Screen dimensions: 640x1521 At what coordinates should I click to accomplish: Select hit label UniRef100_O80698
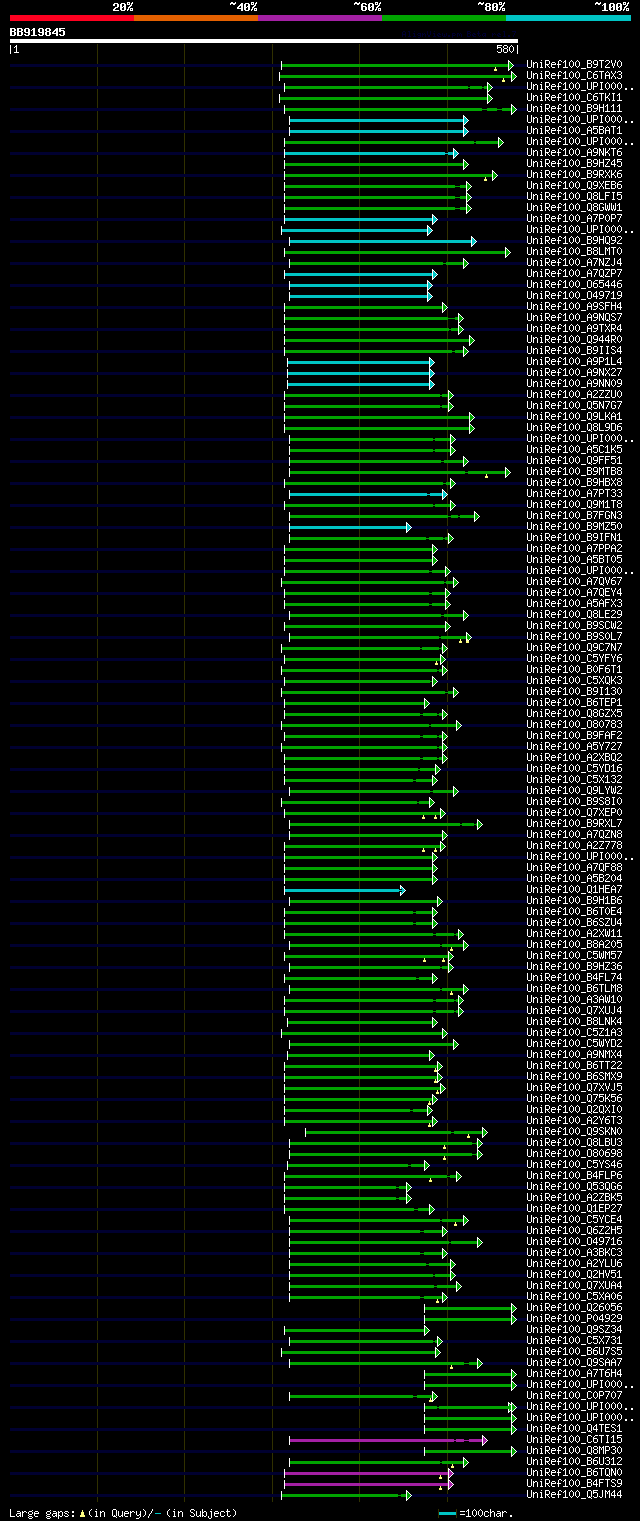tap(574, 1153)
